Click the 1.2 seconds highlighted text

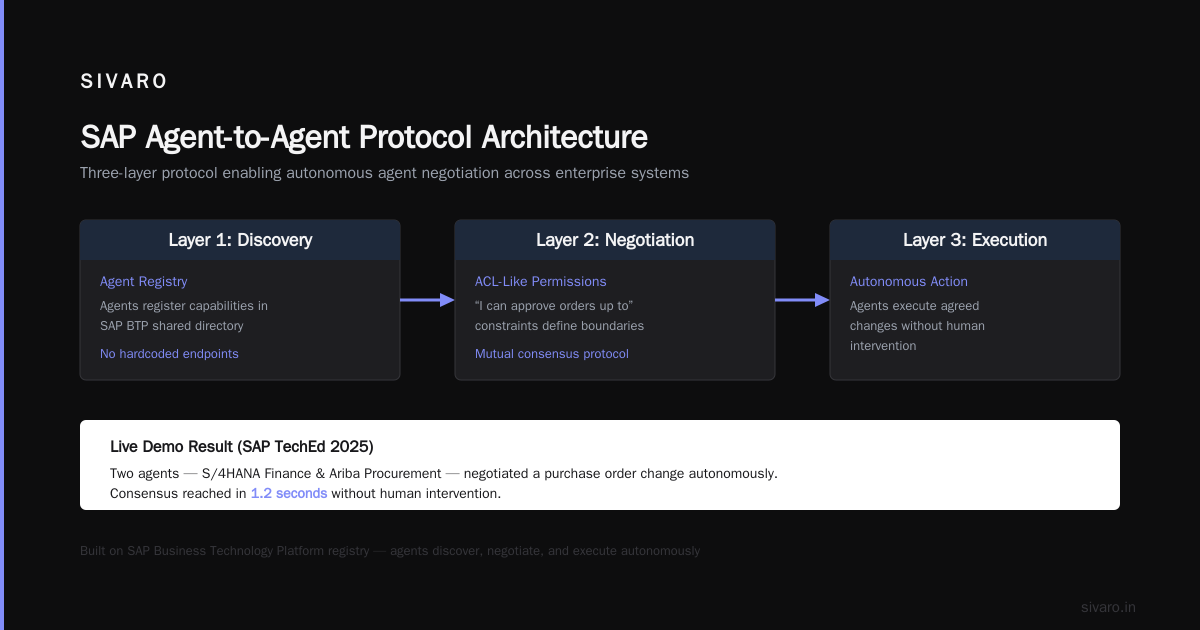tap(289, 493)
